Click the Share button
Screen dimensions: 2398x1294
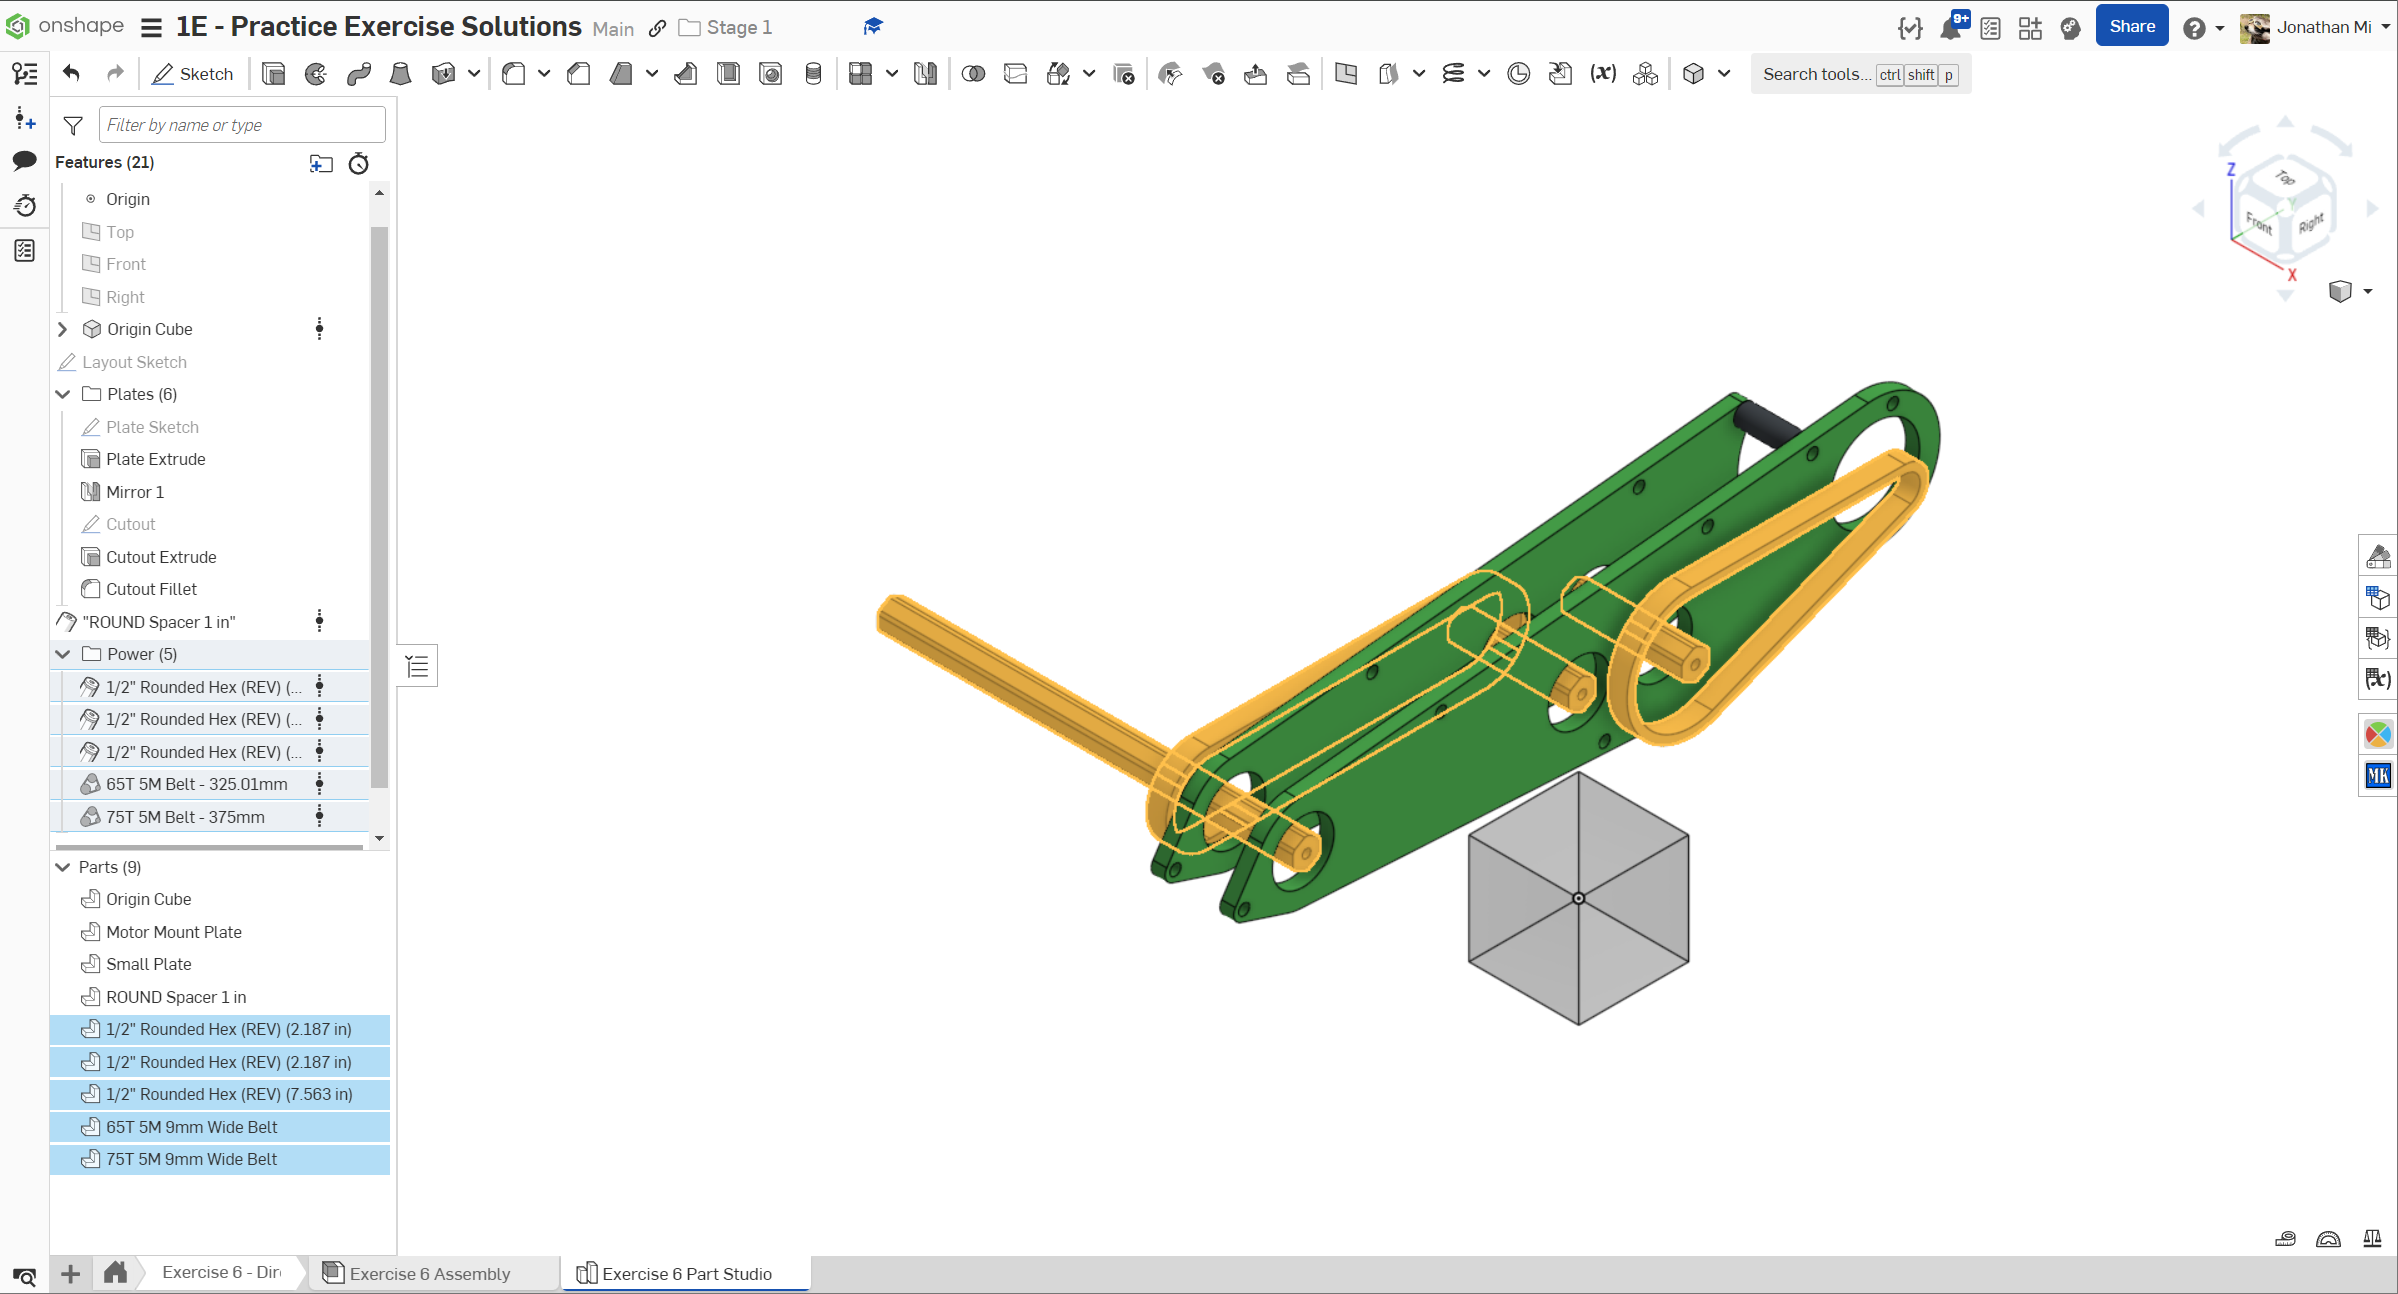coord(2131,27)
